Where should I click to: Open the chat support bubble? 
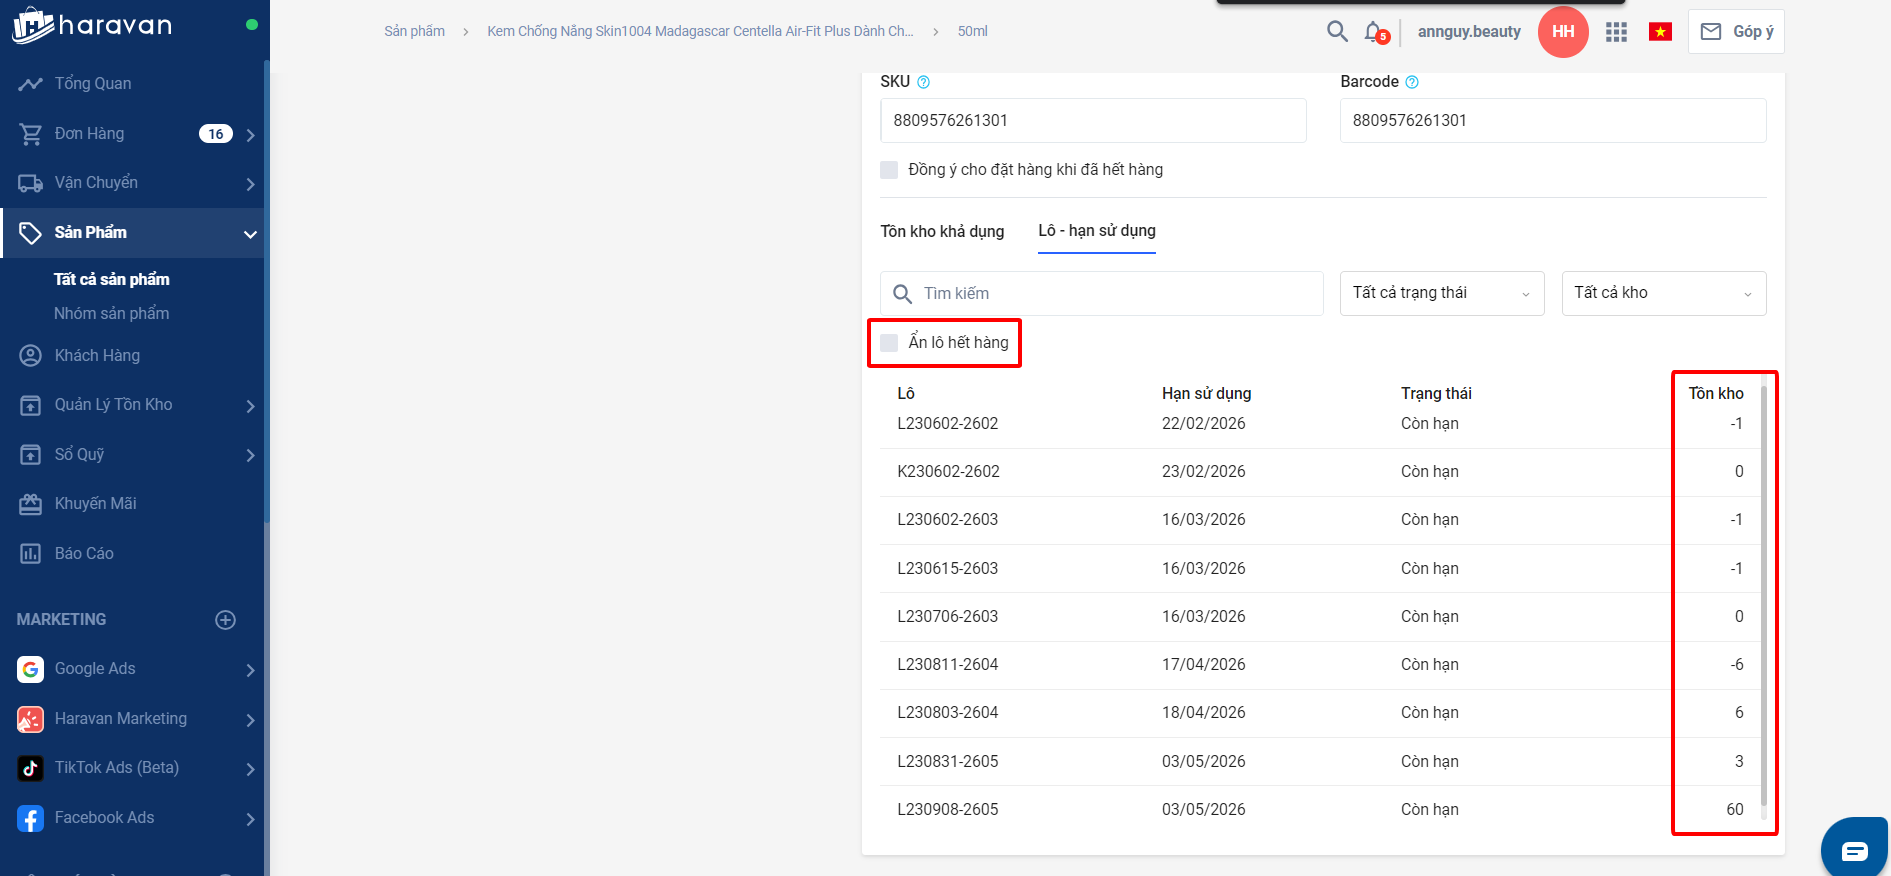1854,850
